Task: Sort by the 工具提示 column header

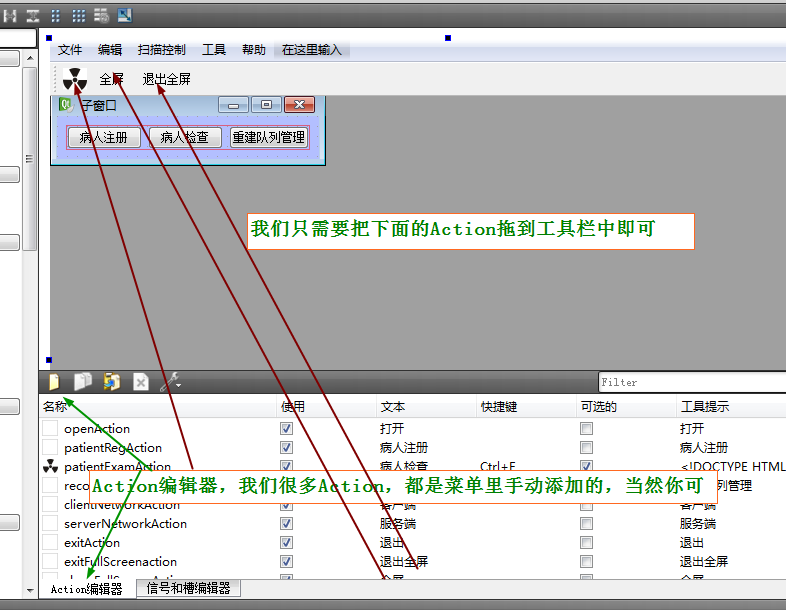Action: [x=731, y=406]
